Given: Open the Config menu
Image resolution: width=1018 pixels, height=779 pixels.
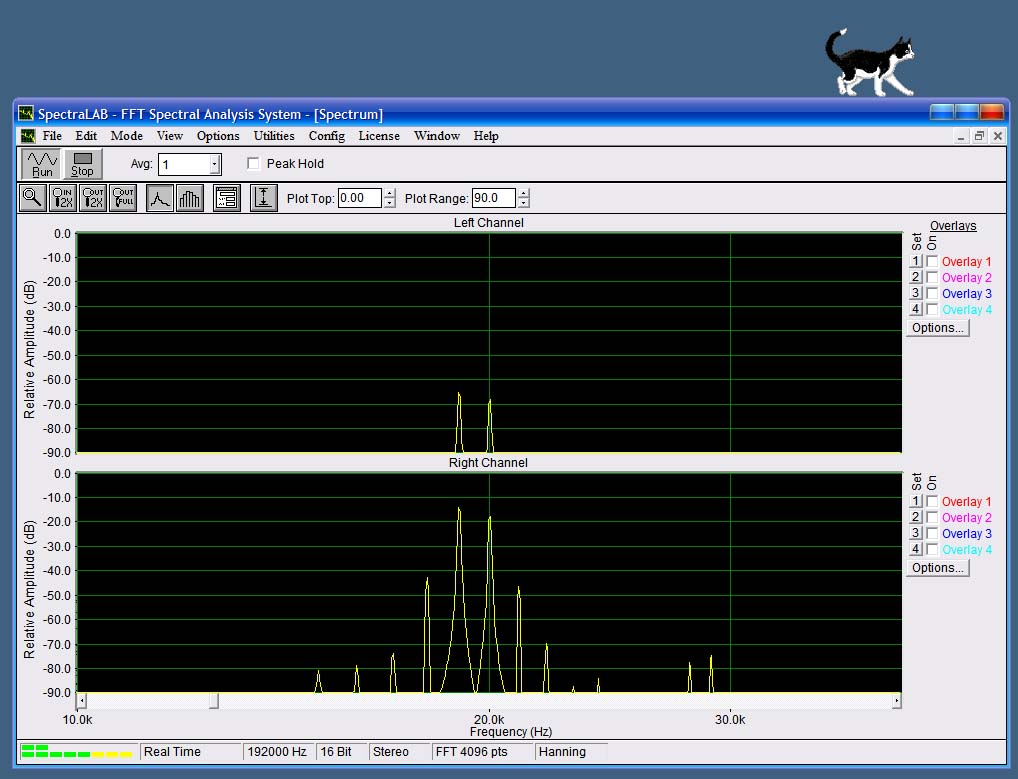Looking at the screenshot, I should tap(326, 136).
